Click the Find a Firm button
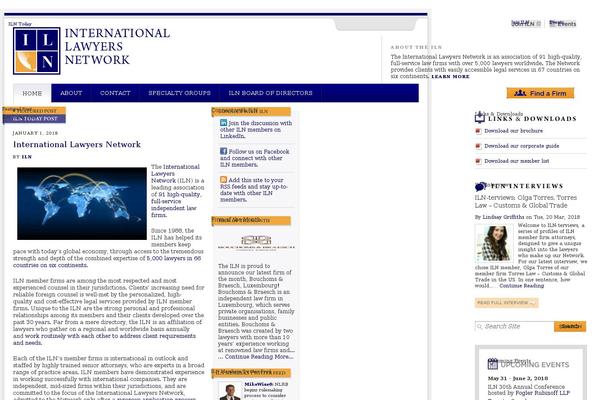This screenshot has height=400, width=600. click(540, 93)
